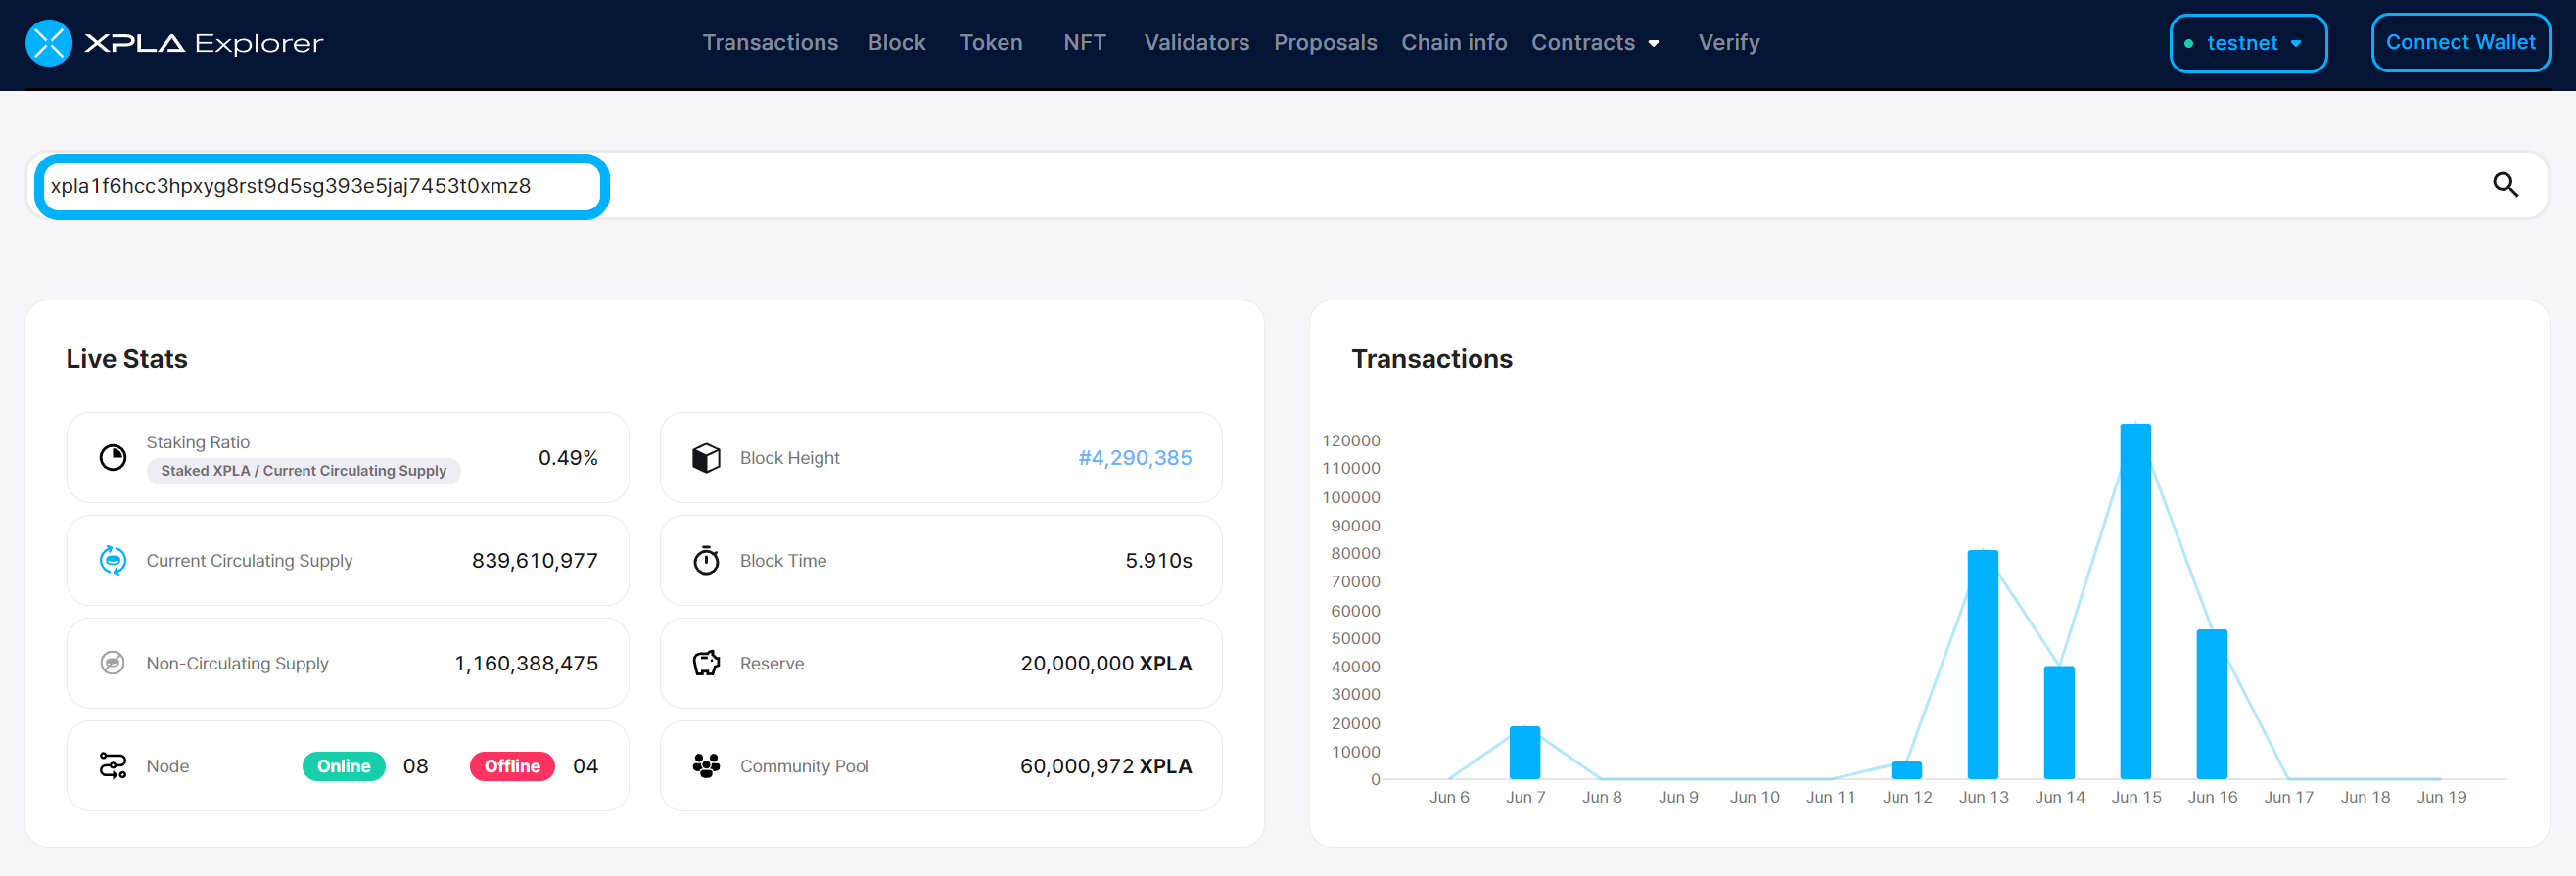The image size is (2576, 876).
Task: Click the Jun 7 bar in chart
Action: click(x=1525, y=752)
